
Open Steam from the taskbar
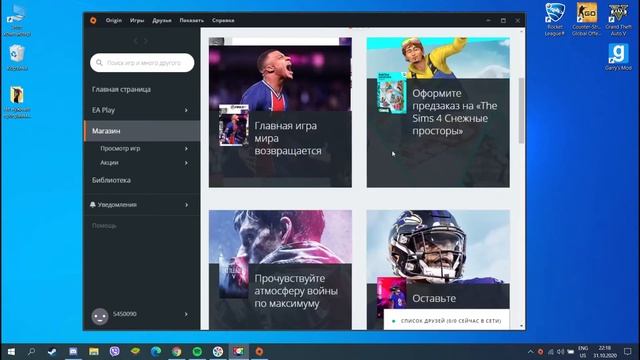point(52,351)
